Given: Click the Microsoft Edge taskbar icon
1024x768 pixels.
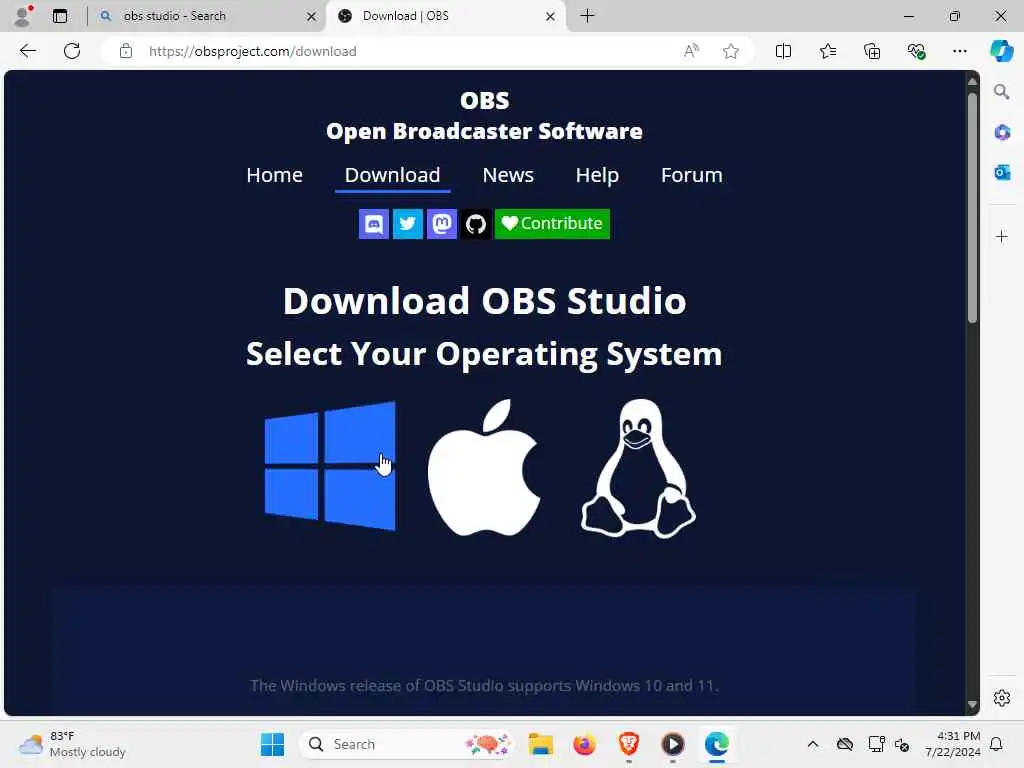Looking at the screenshot, I should tap(716, 744).
